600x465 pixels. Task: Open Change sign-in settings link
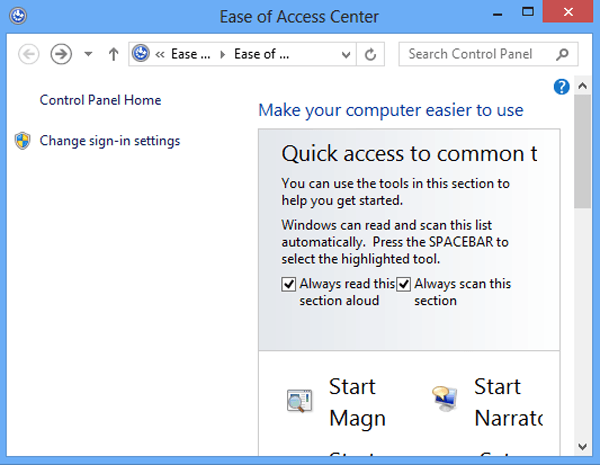coord(110,140)
